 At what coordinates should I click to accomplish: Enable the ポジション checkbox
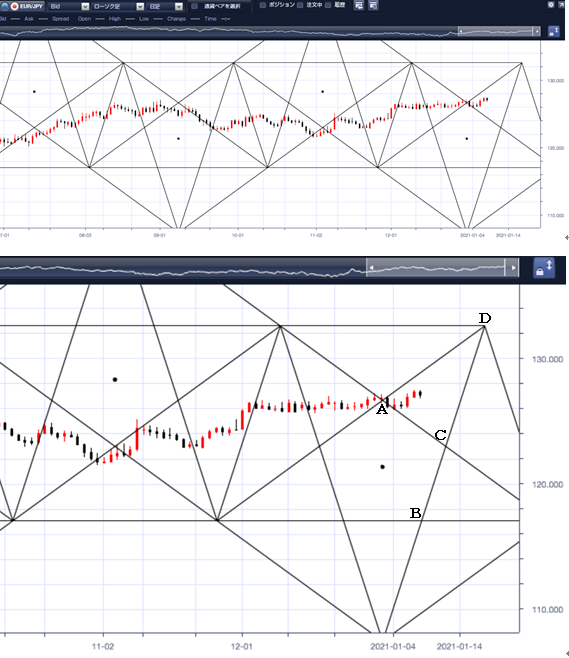[x=263, y=5]
